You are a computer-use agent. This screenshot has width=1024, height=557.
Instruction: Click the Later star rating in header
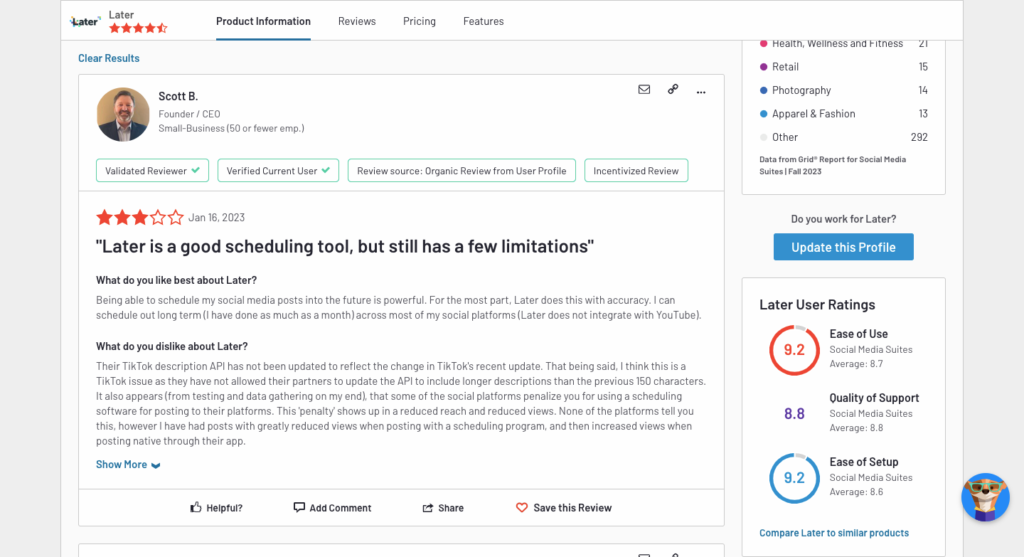[x=138, y=28]
